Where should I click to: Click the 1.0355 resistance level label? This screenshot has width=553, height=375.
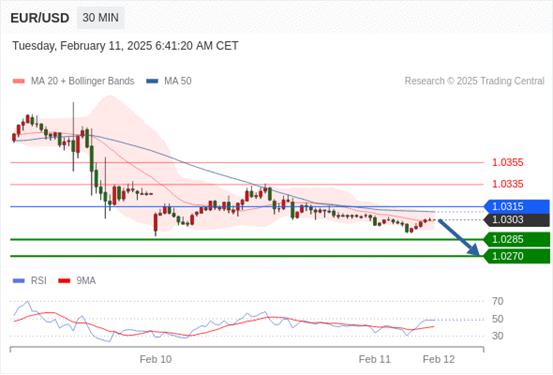point(508,163)
